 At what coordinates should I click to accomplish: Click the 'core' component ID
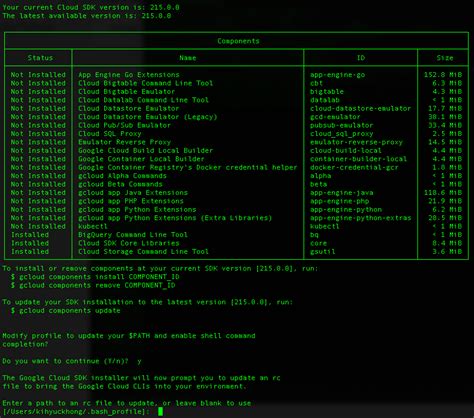coord(318,243)
